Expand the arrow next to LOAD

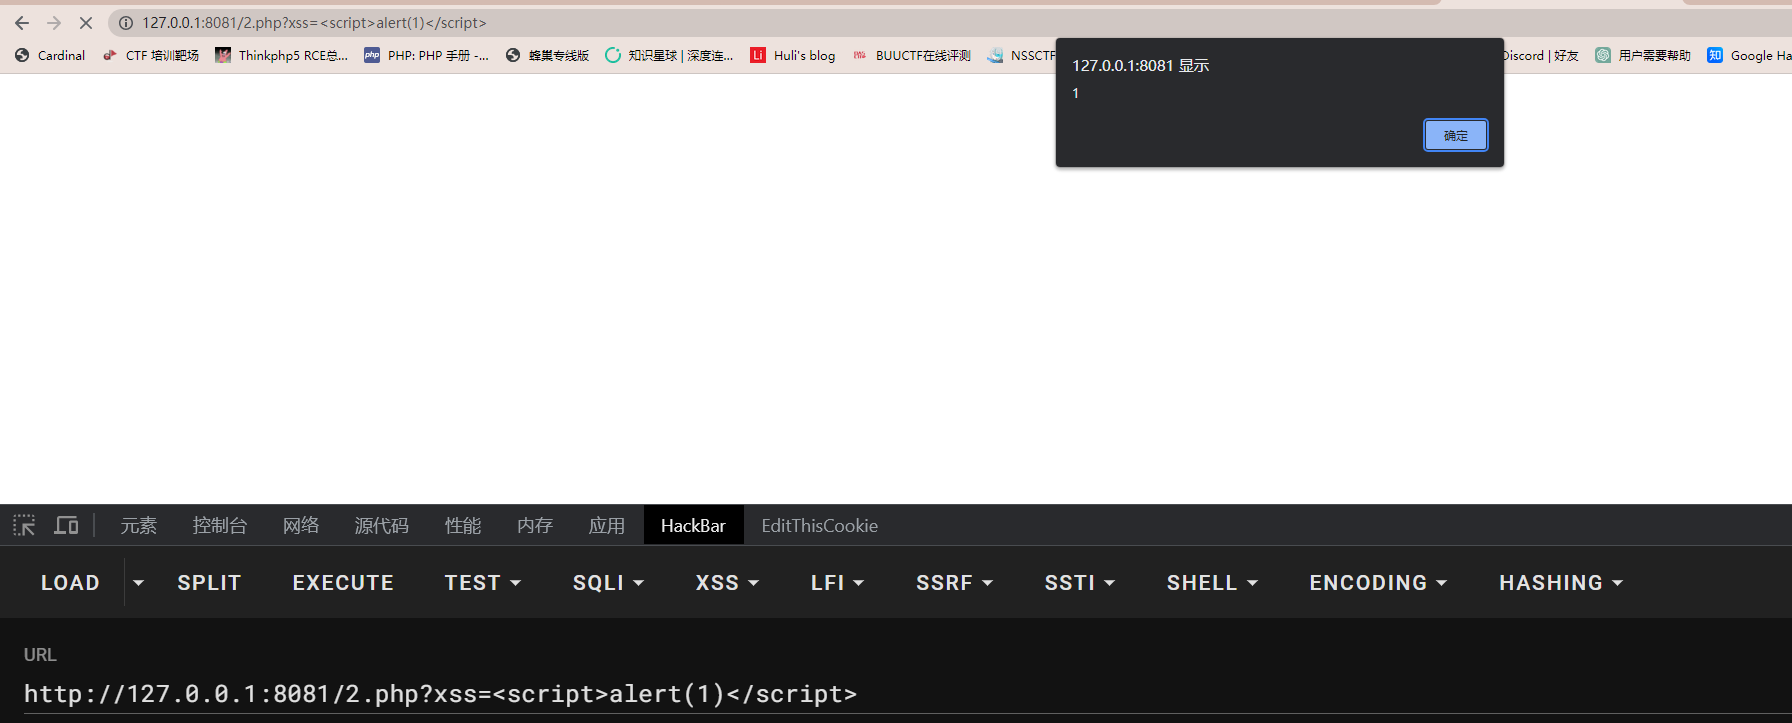(x=139, y=583)
